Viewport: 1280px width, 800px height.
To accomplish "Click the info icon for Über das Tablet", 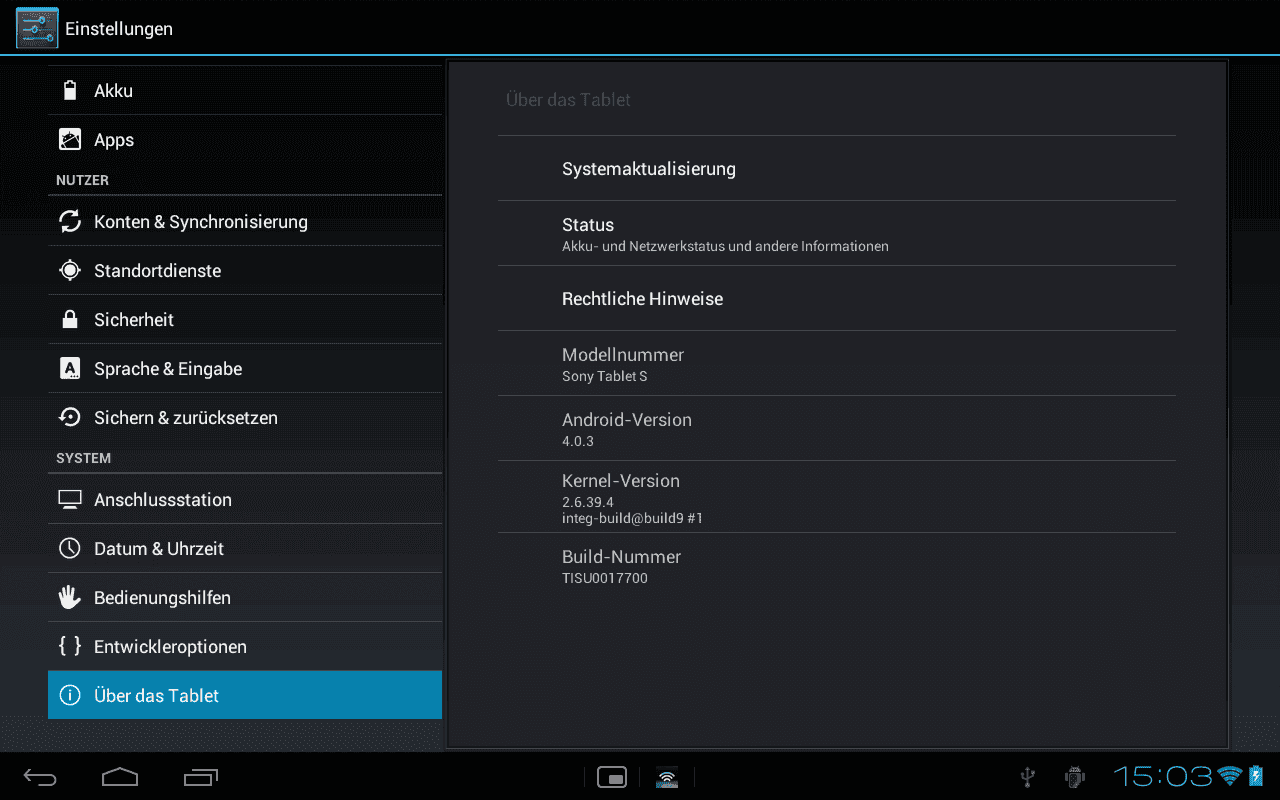I will [70, 695].
